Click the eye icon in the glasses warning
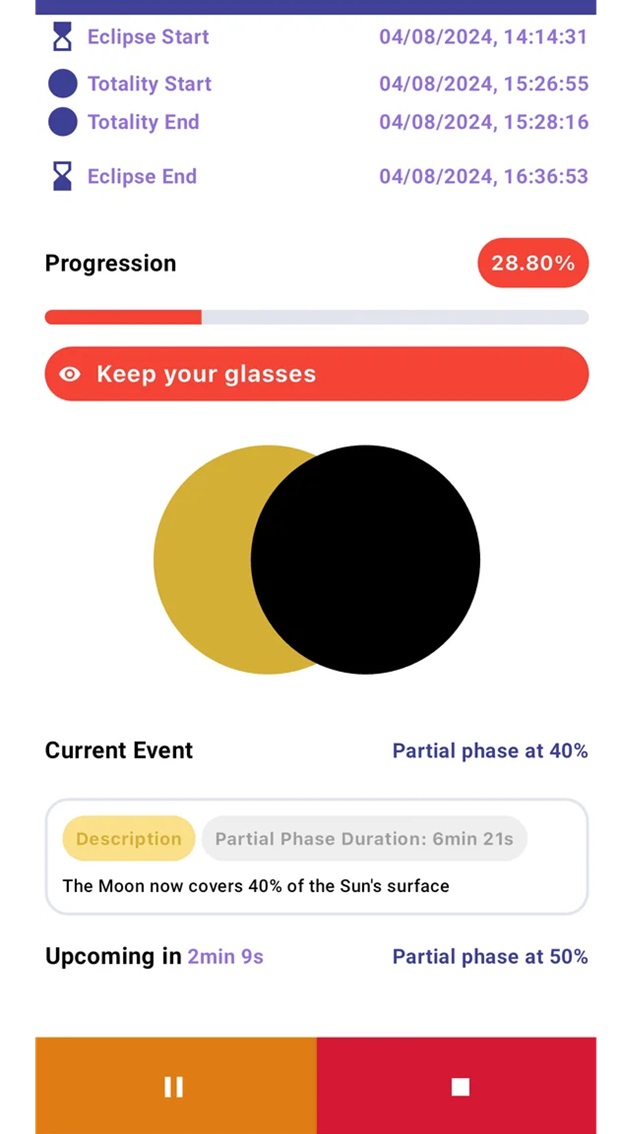 tap(70, 374)
